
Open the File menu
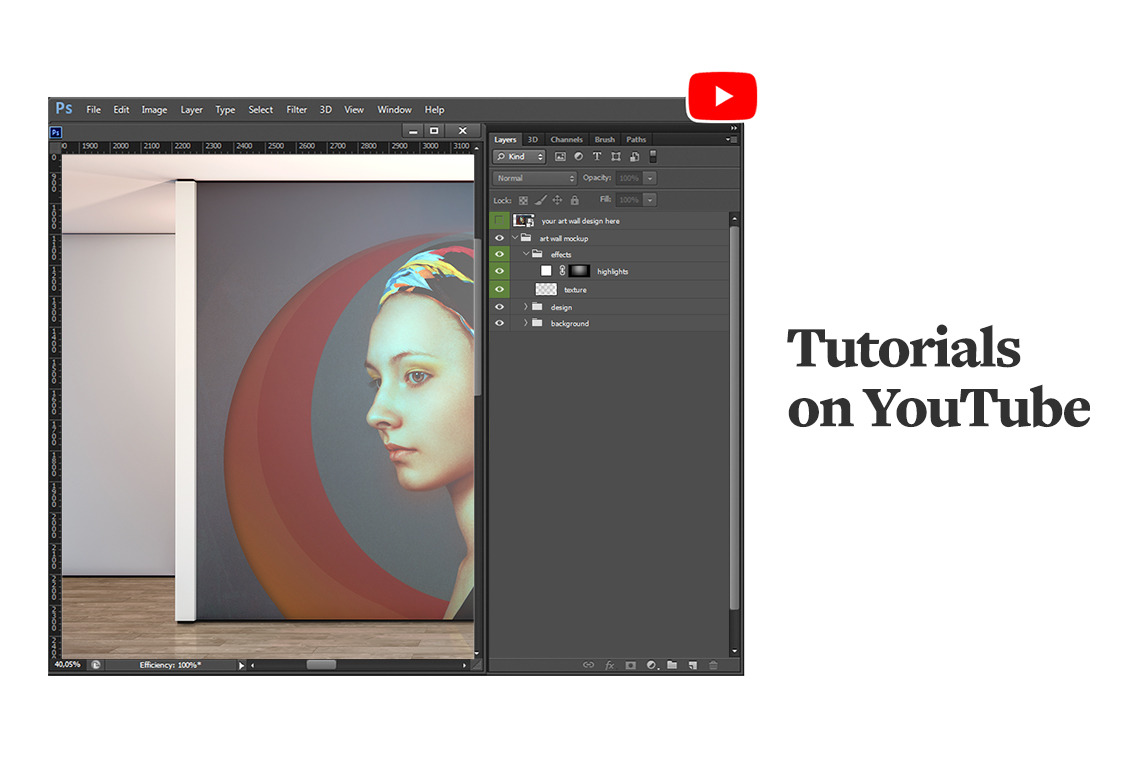pos(94,110)
